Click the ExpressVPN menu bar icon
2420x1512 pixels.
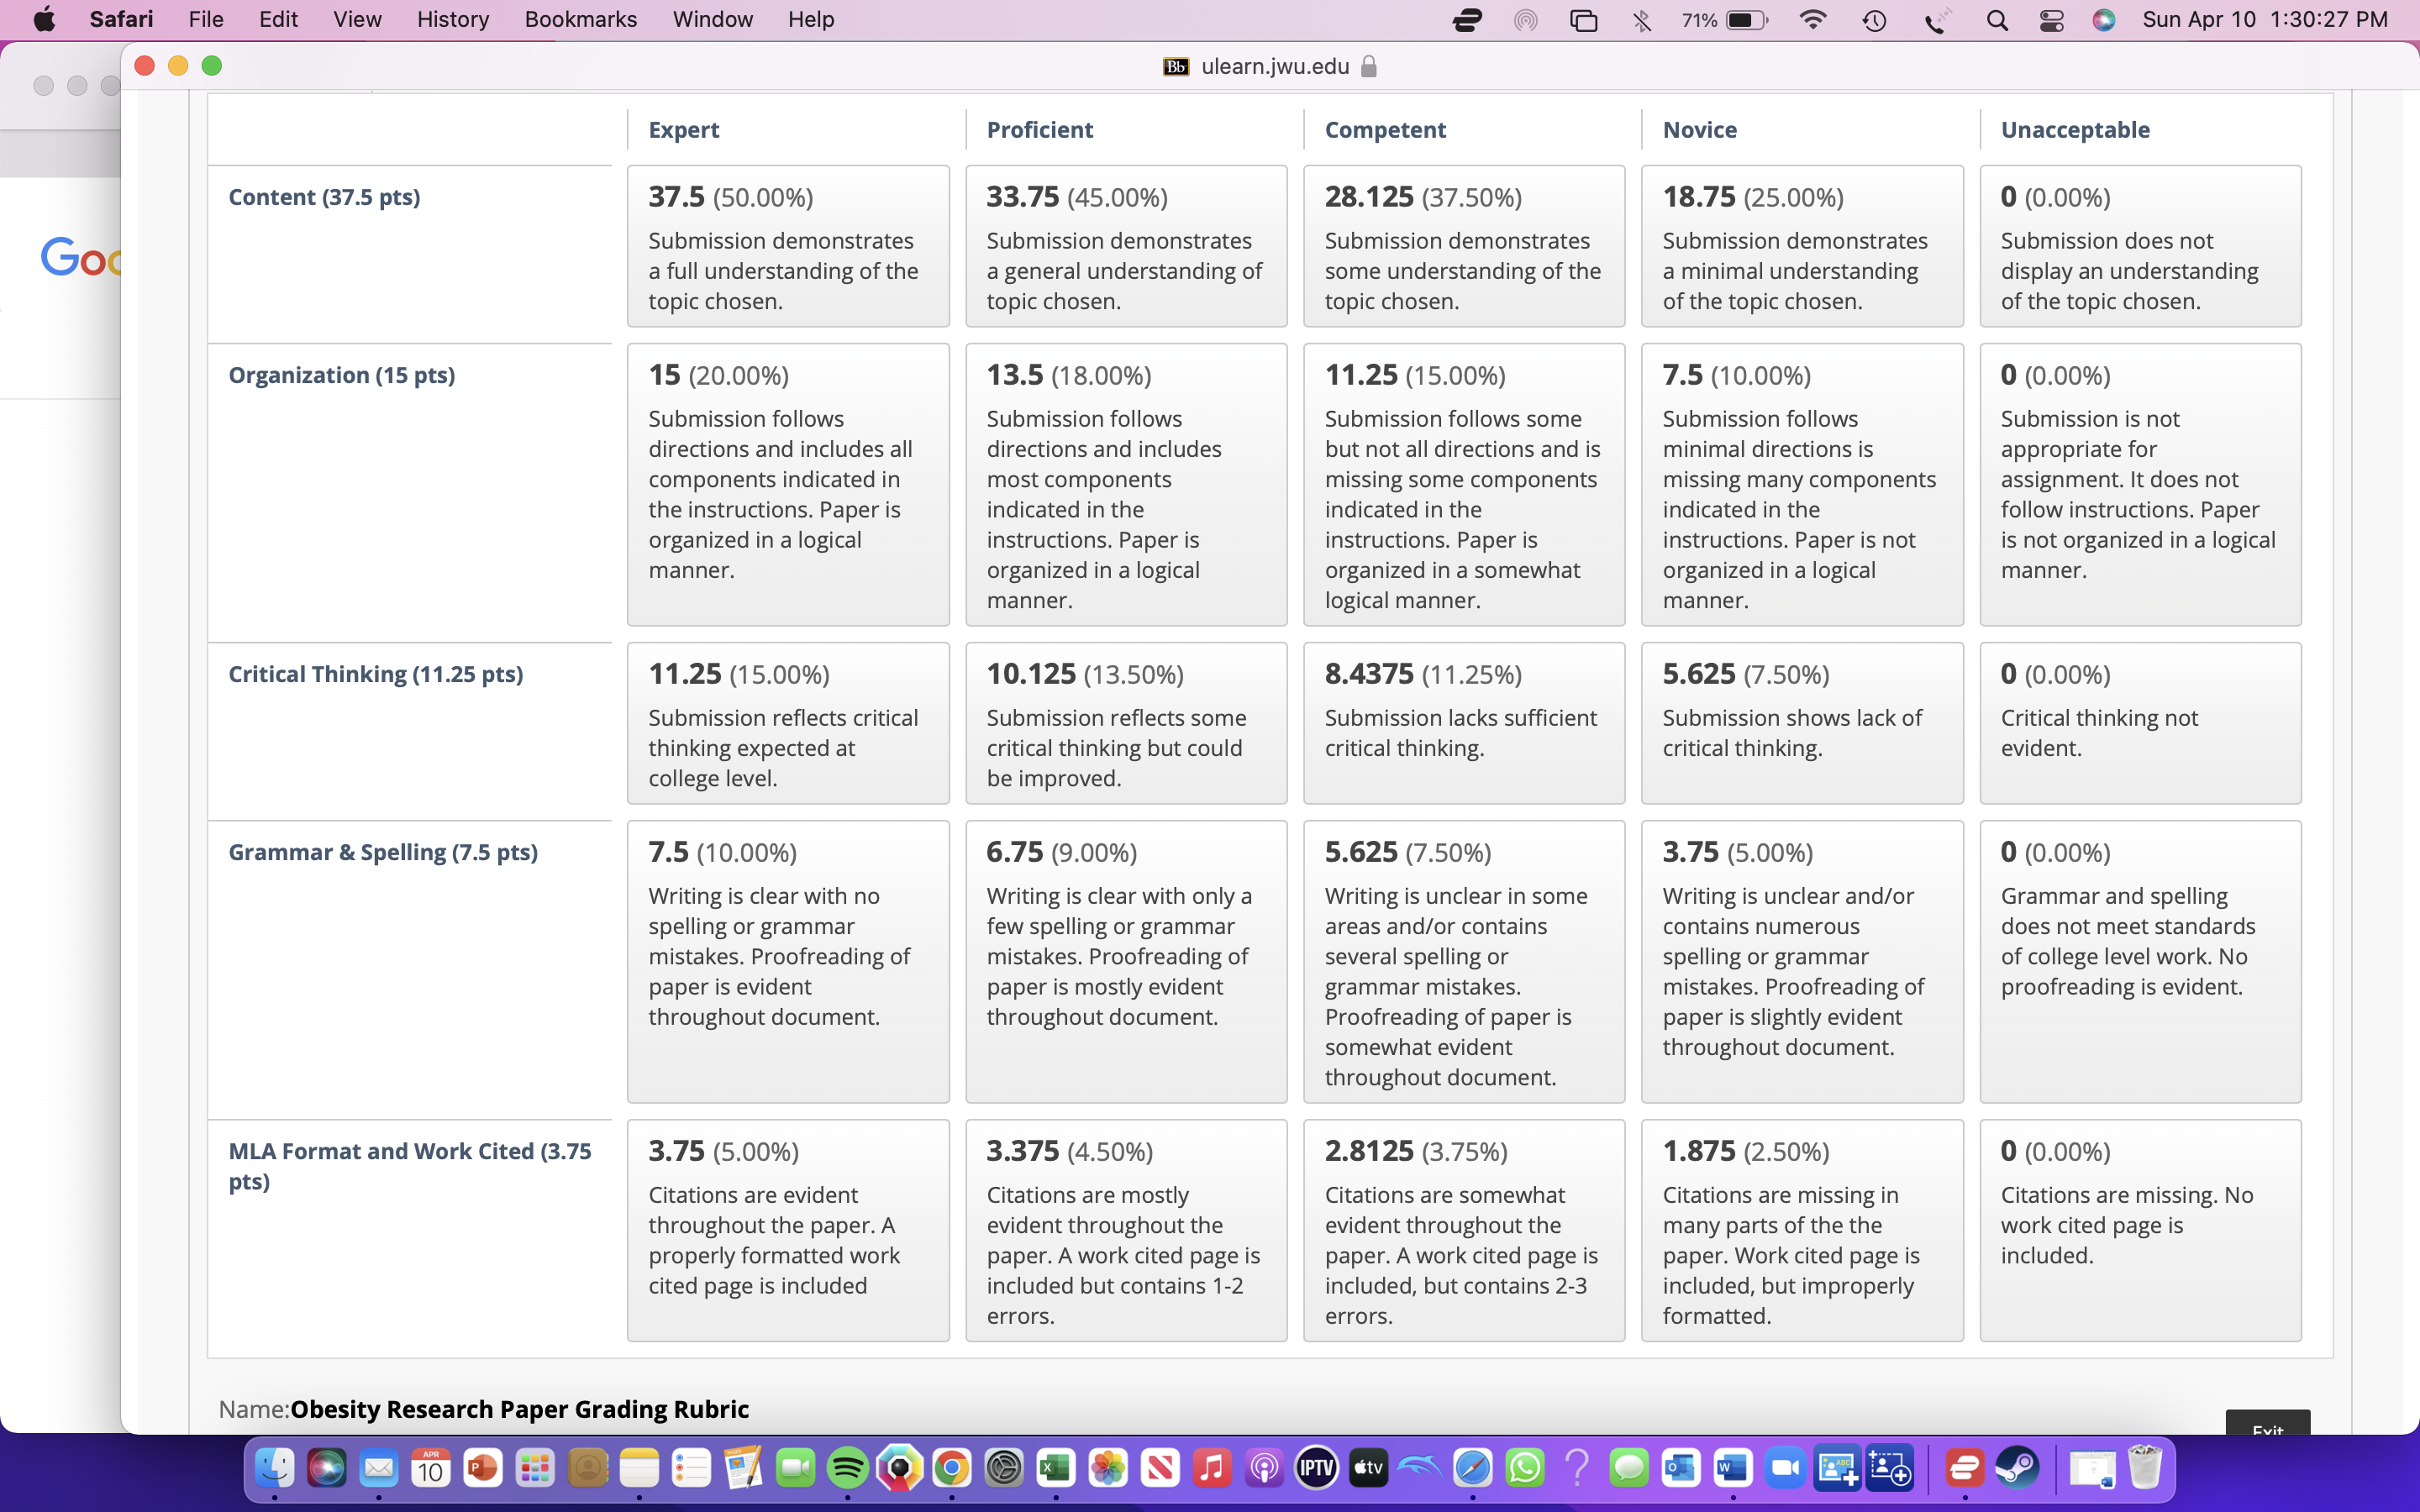(x=1467, y=20)
